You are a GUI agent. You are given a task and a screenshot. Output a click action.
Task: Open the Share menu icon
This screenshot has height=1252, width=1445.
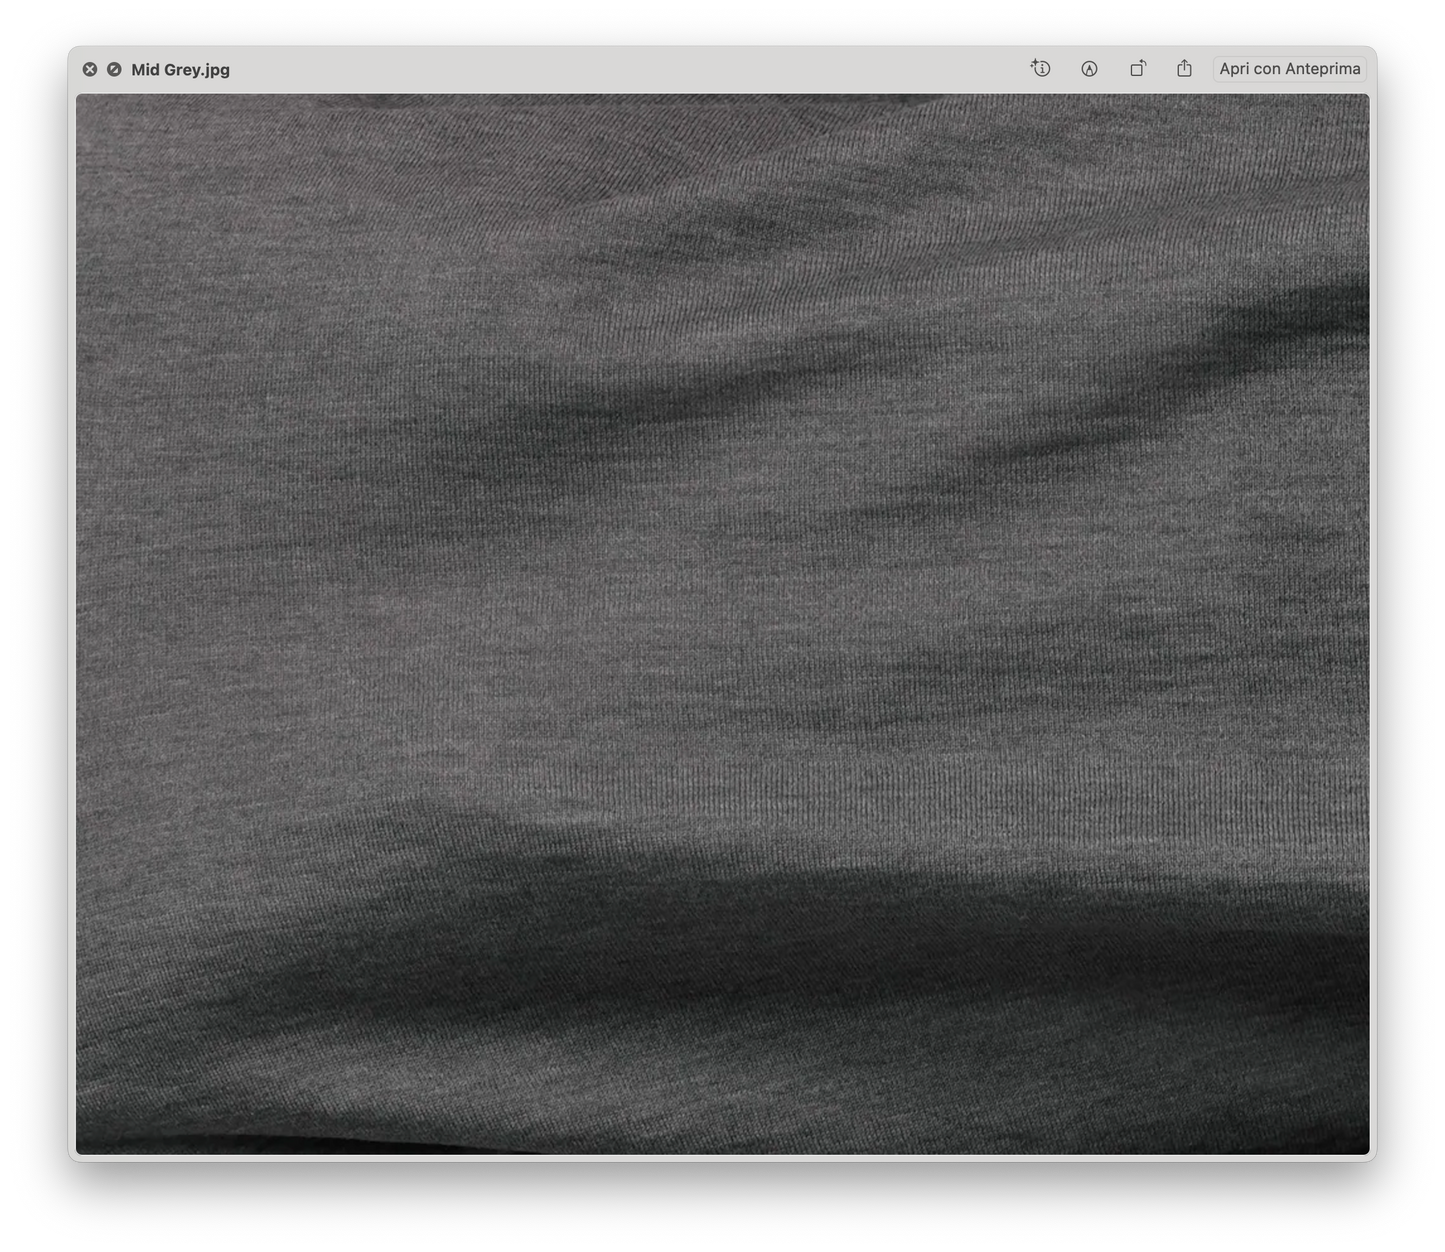point(1184,69)
